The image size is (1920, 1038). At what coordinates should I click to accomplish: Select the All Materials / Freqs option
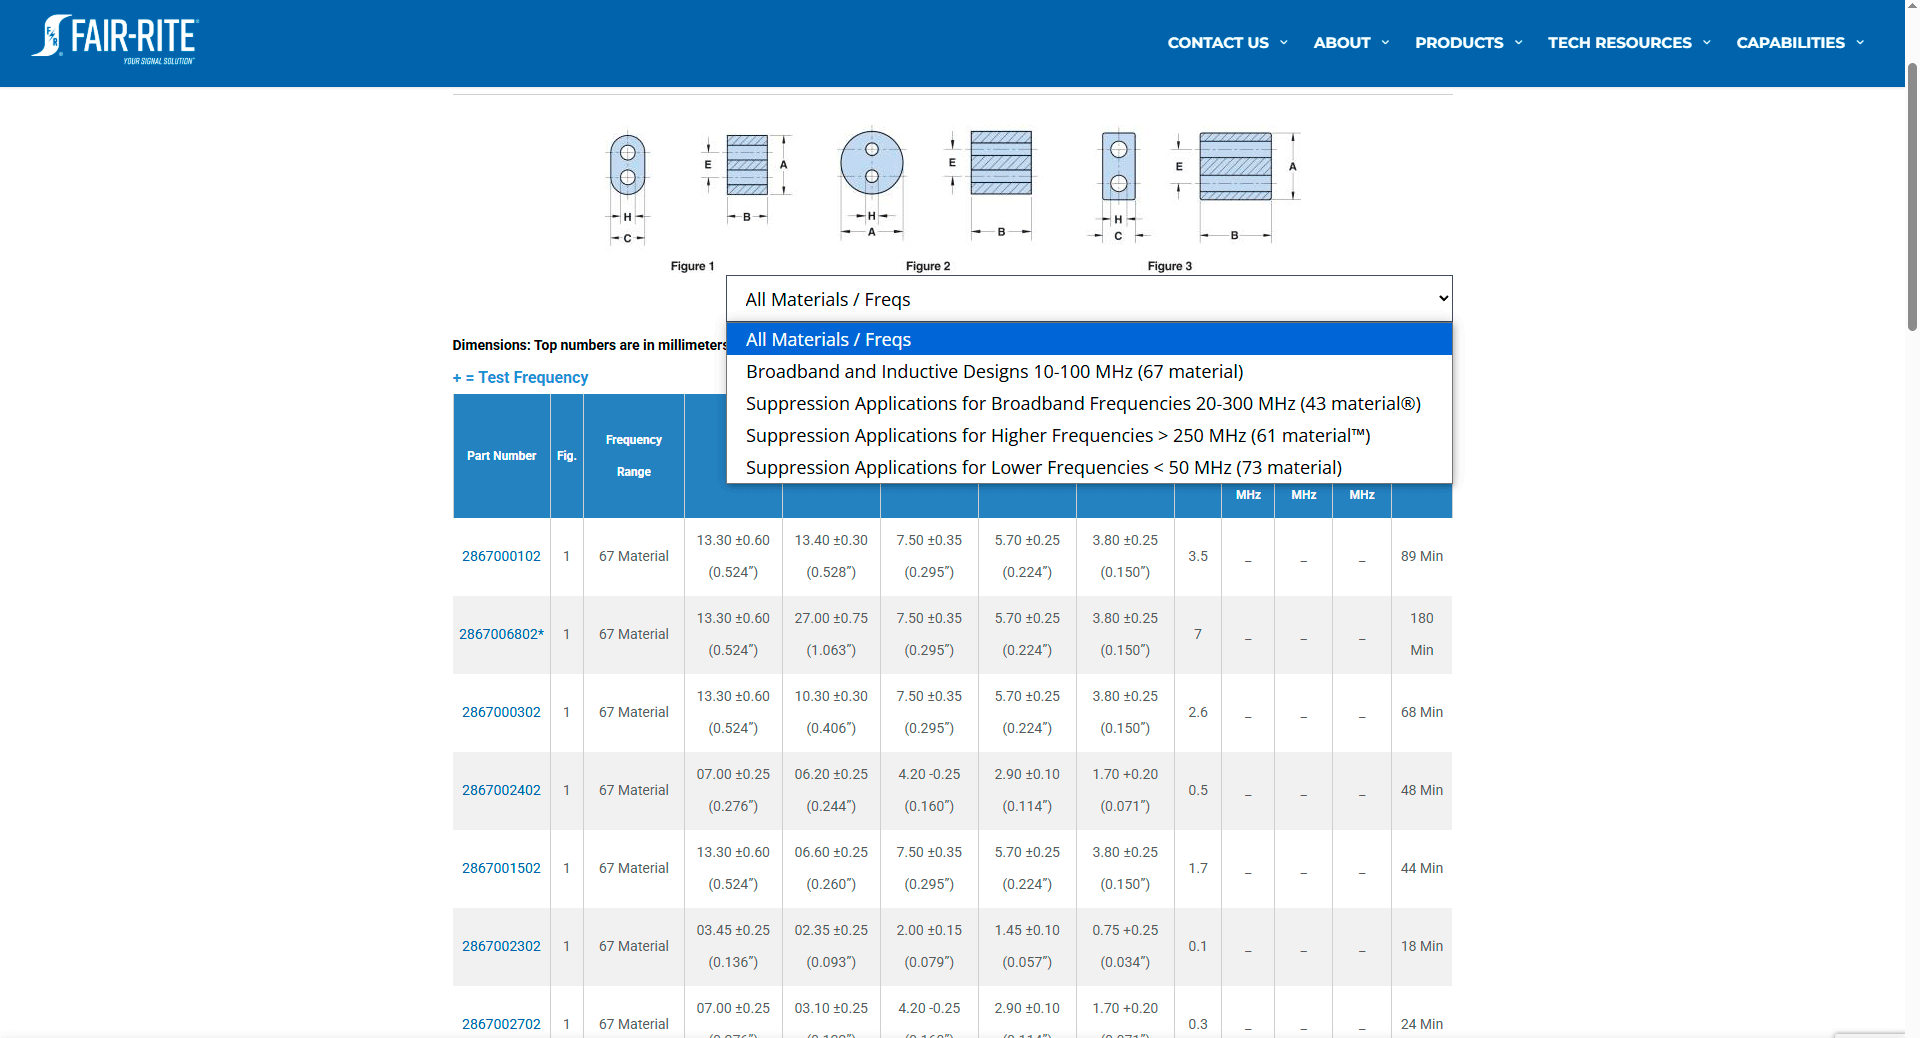[828, 340]
